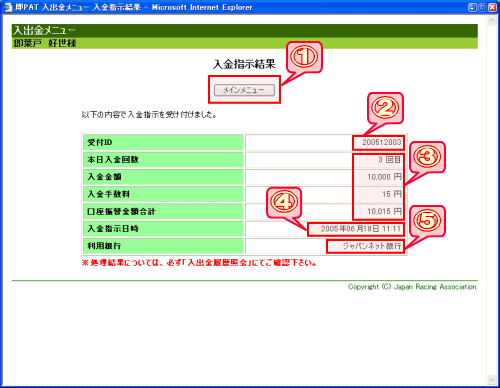Maximize the Internet Explorer window

tap(482, 7)
